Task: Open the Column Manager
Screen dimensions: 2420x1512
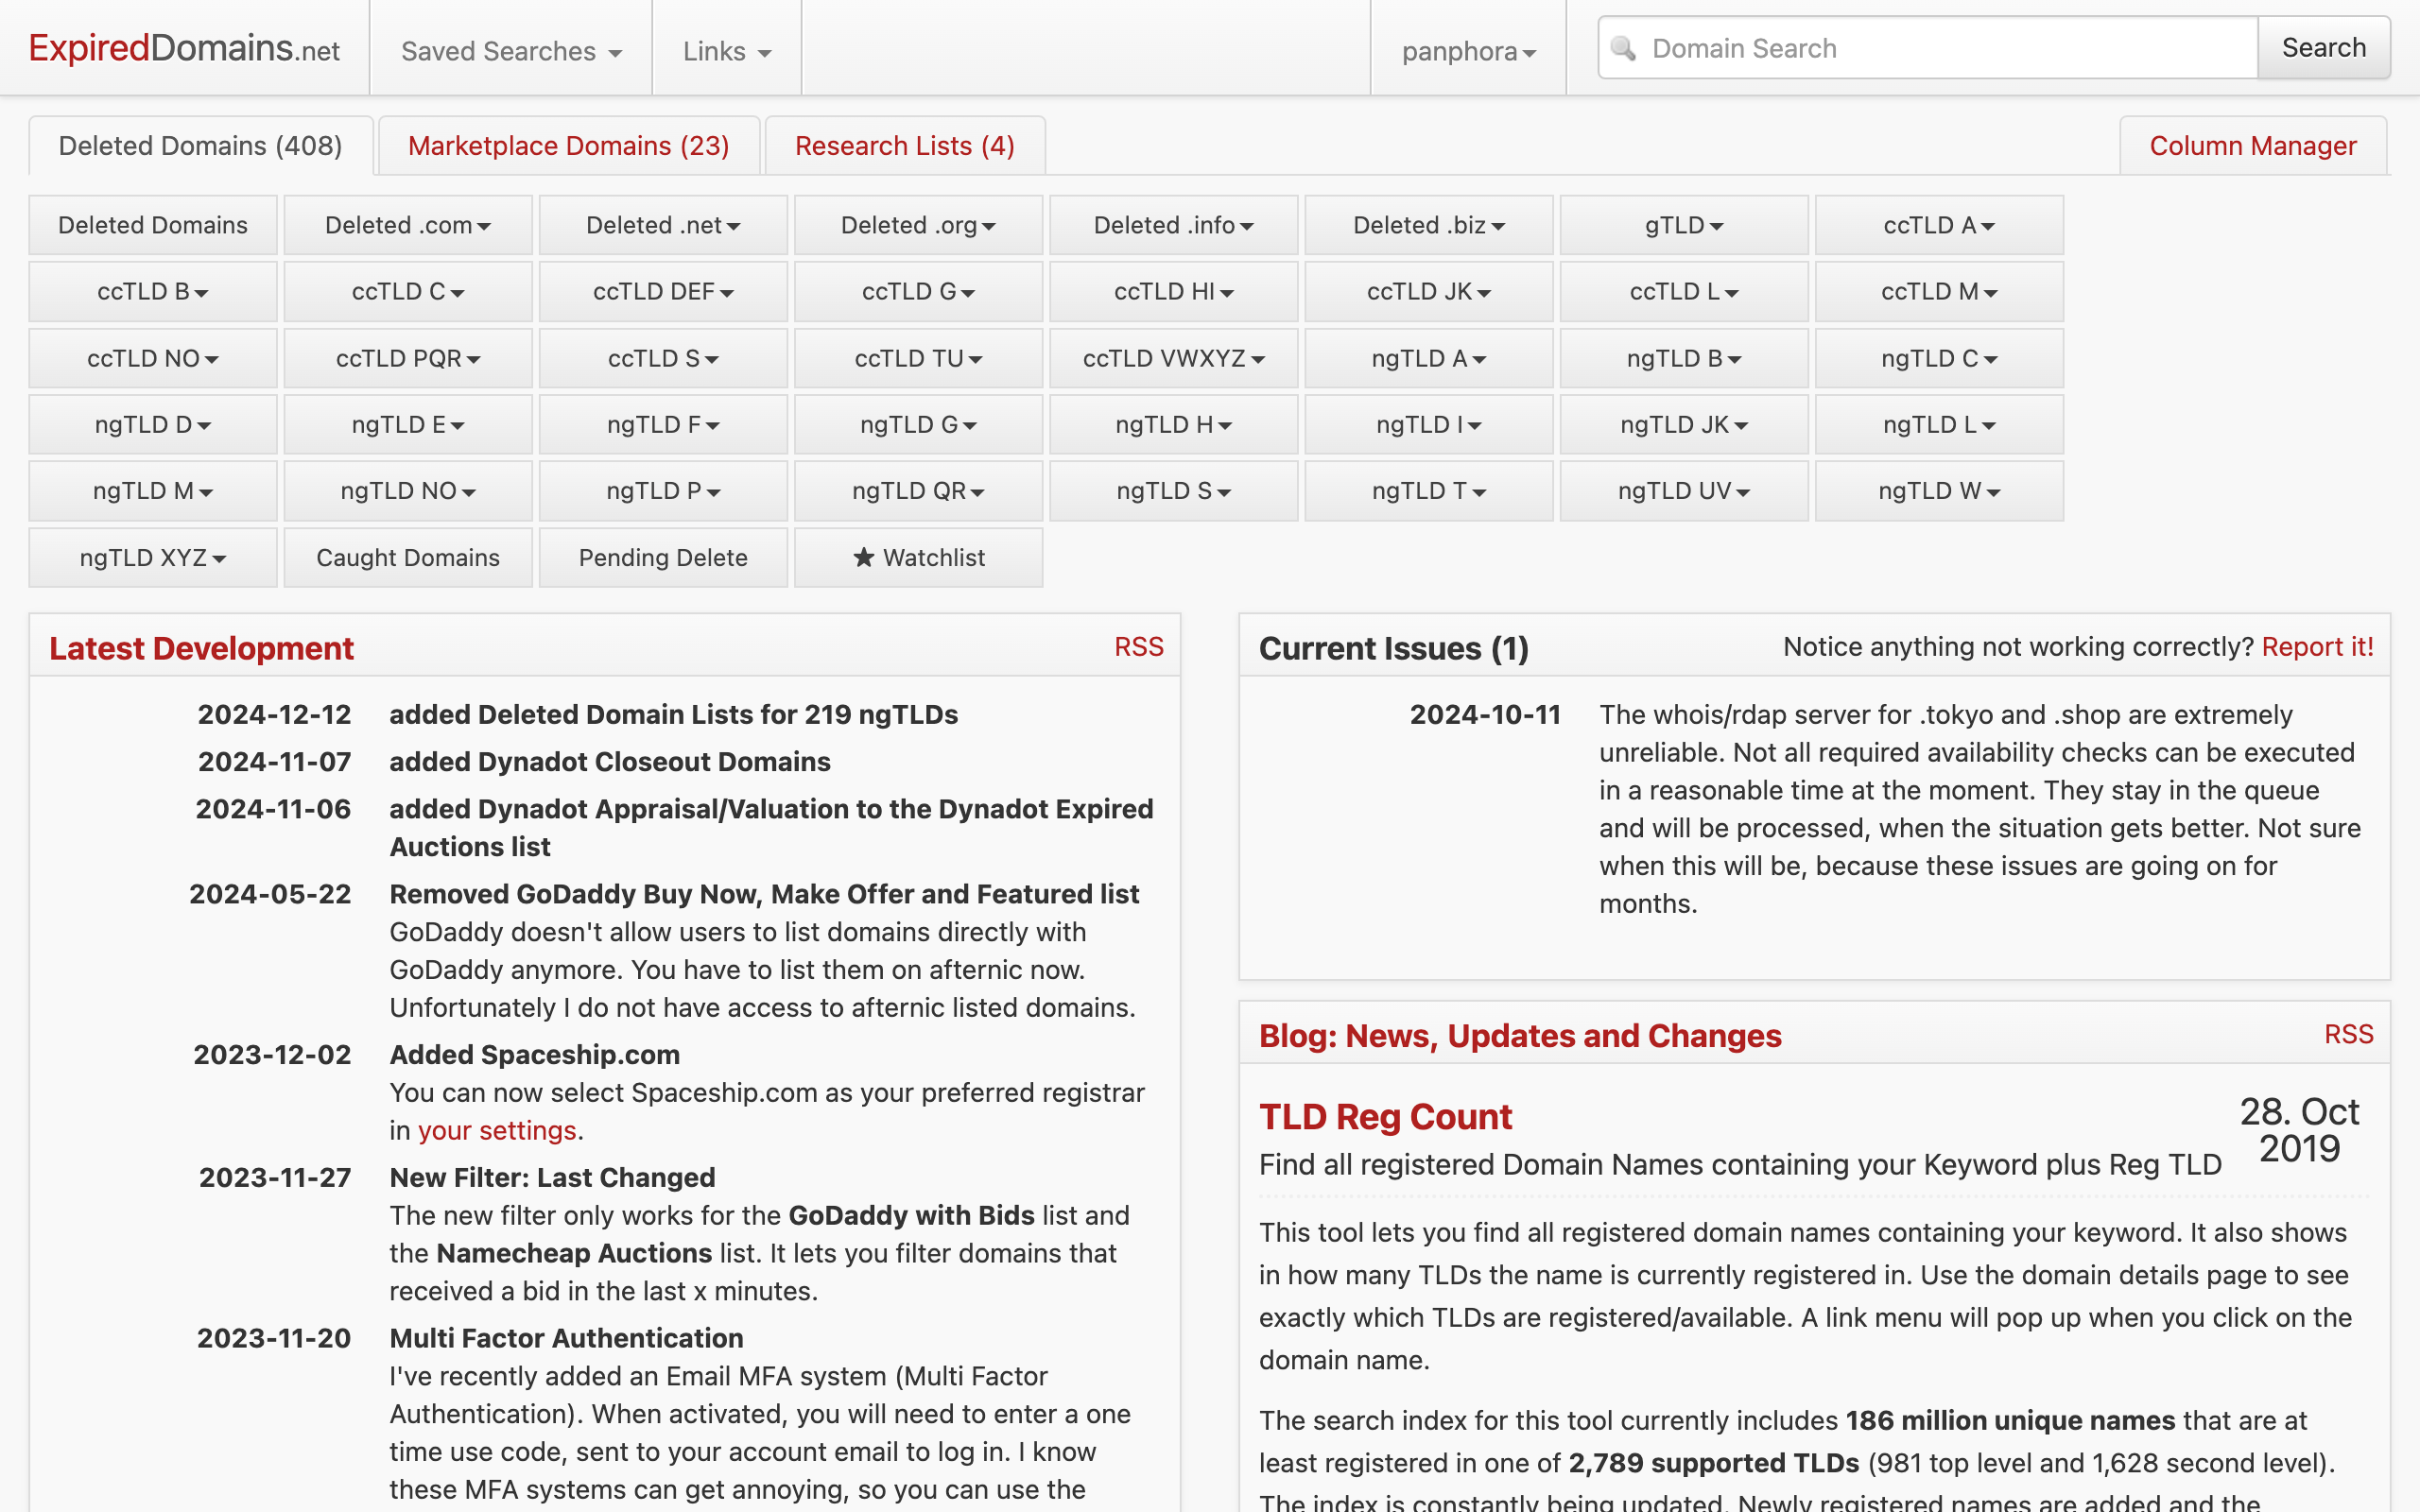Action: pyautogui.click(x=2252, y=146)
